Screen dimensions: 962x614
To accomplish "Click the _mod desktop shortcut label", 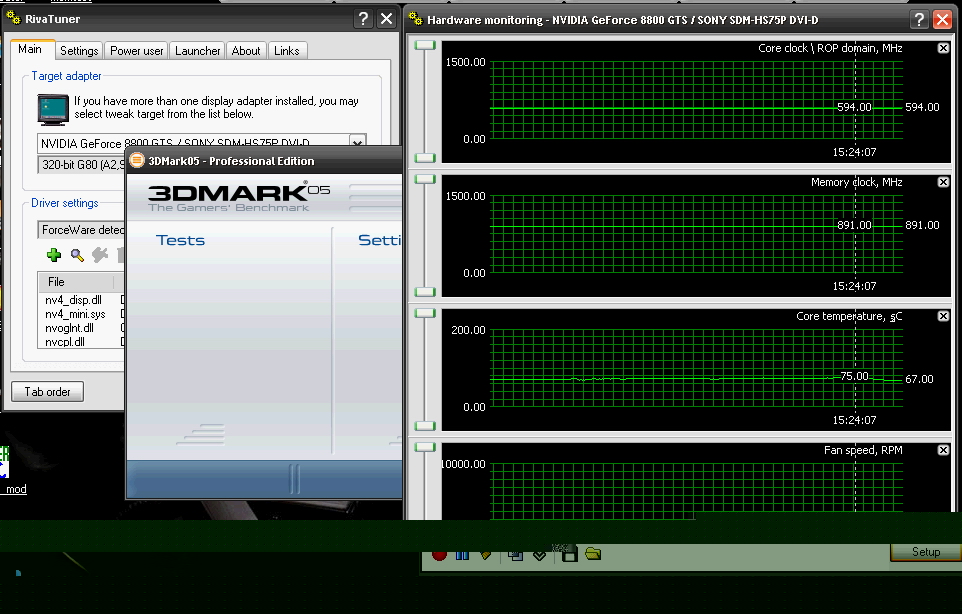I will click(x=15, y=489).
